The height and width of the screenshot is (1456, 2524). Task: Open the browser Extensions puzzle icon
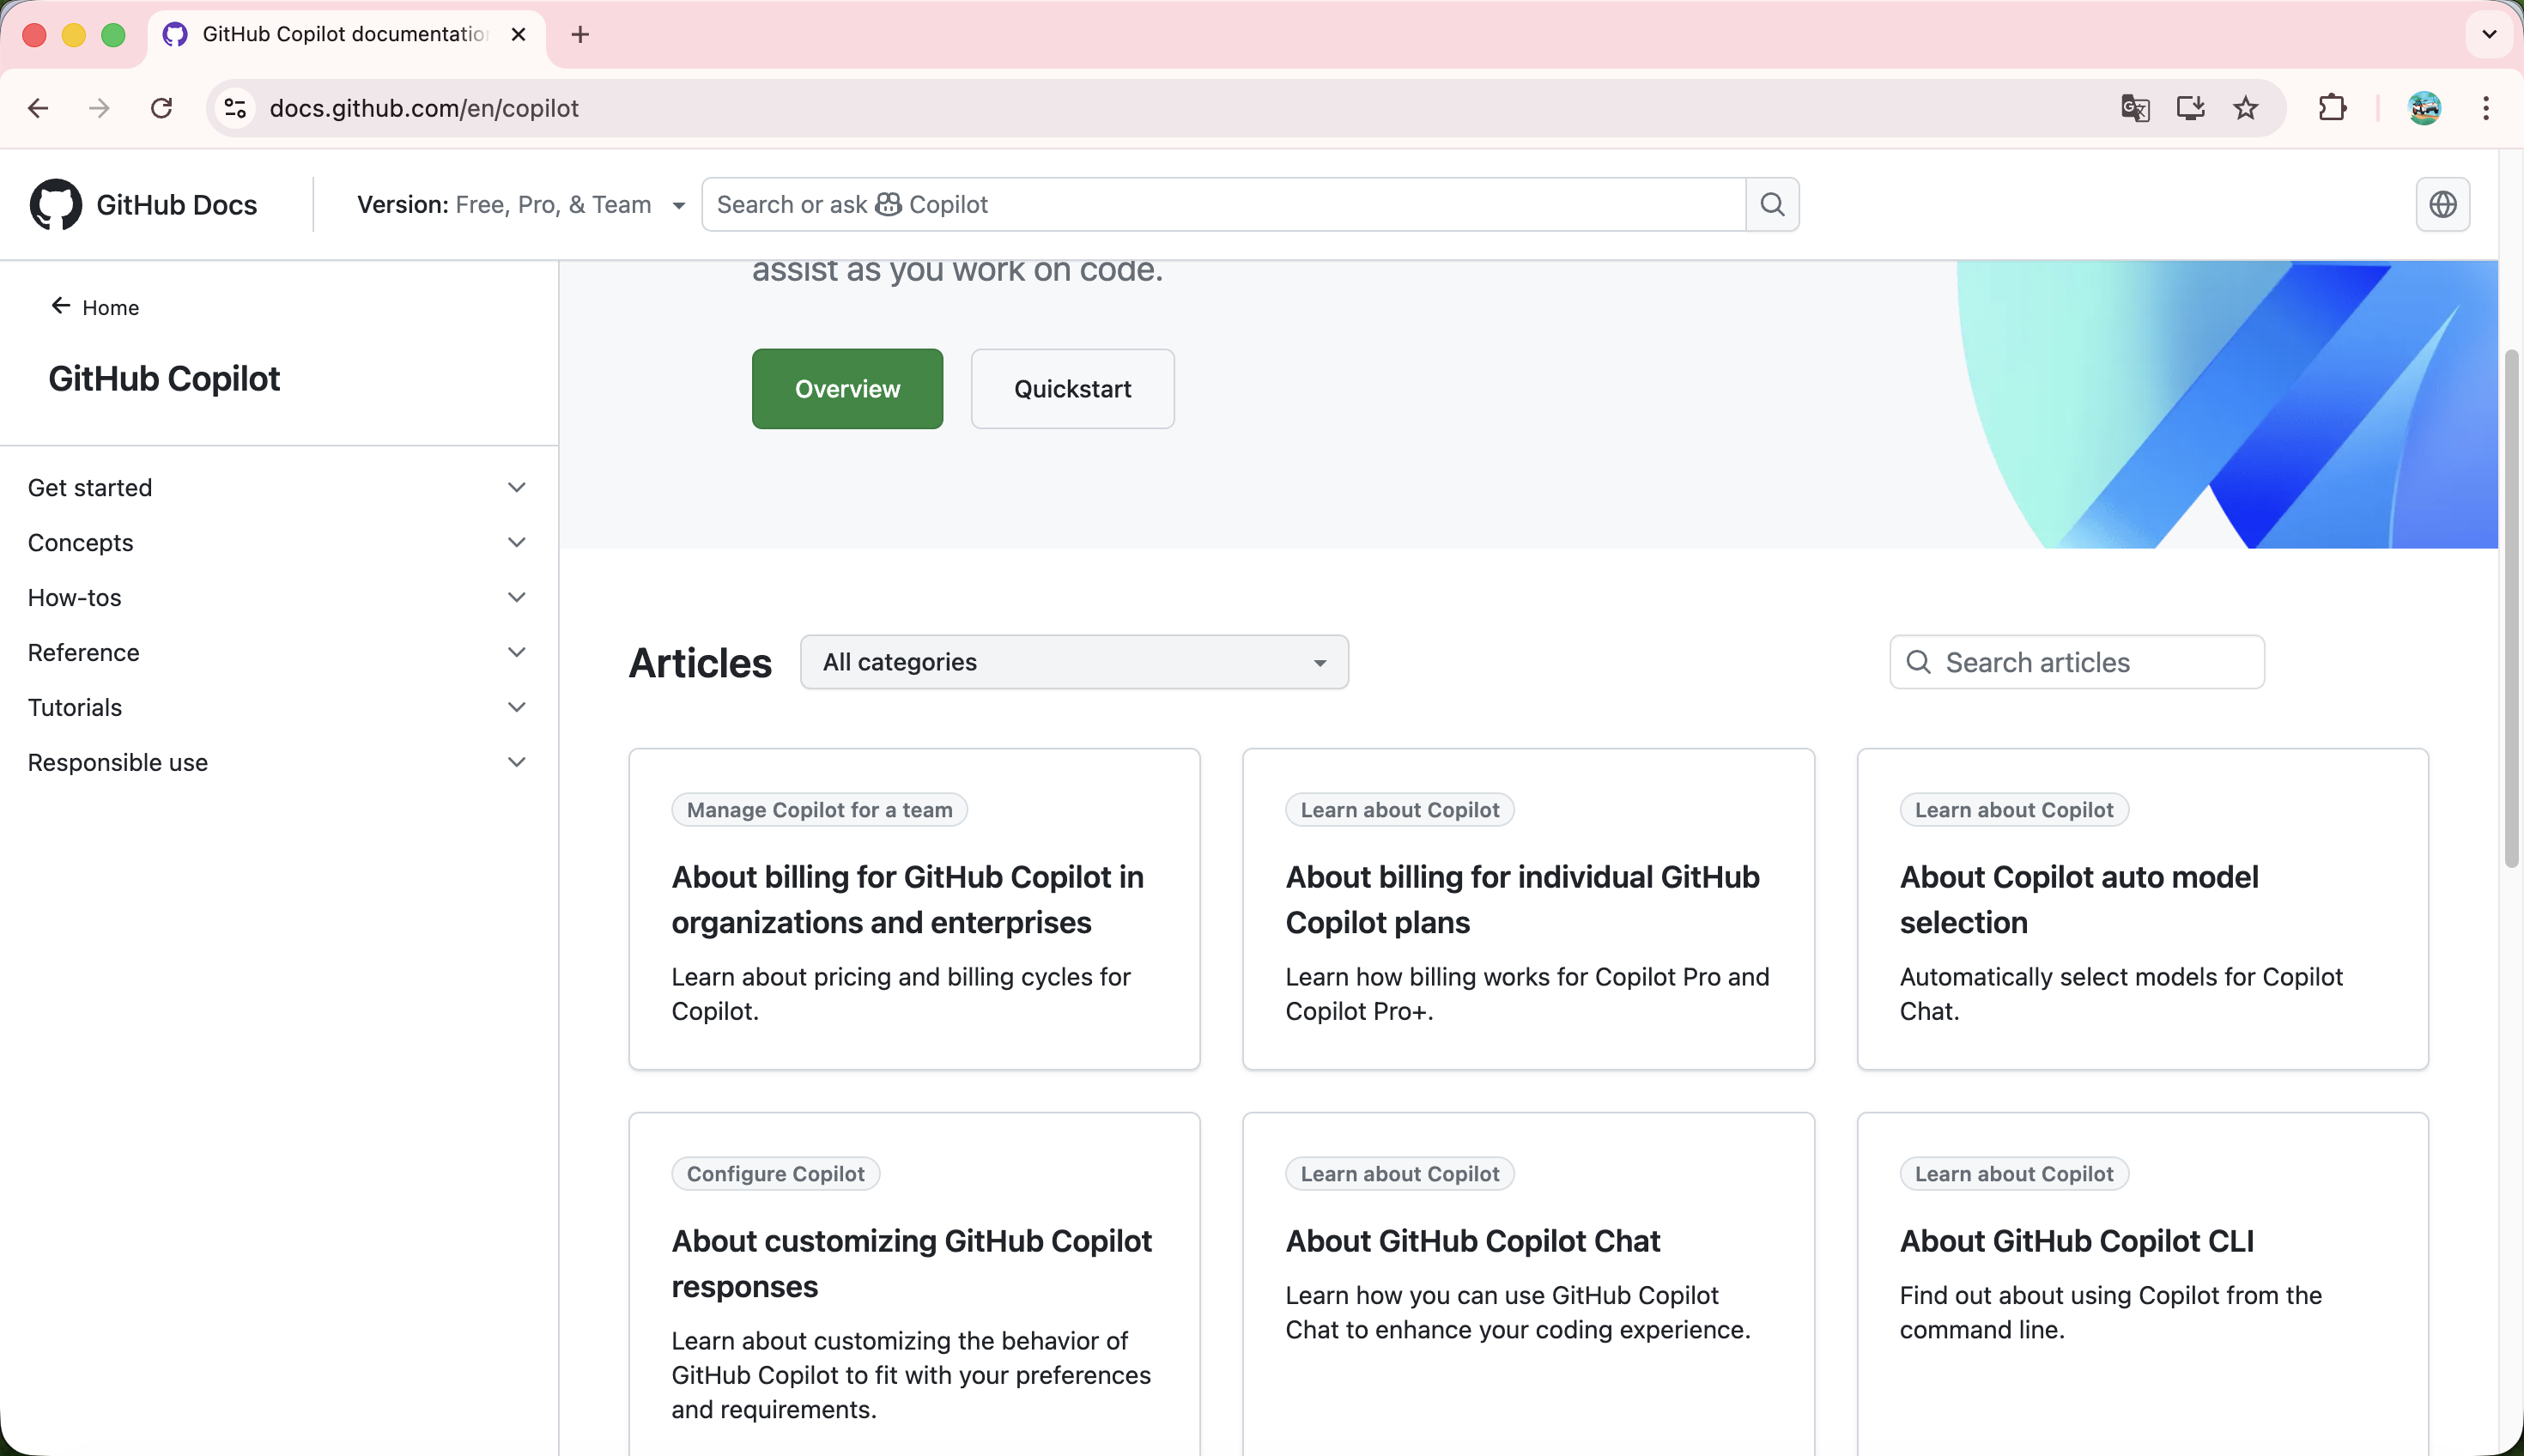(x=2332, y=108)
